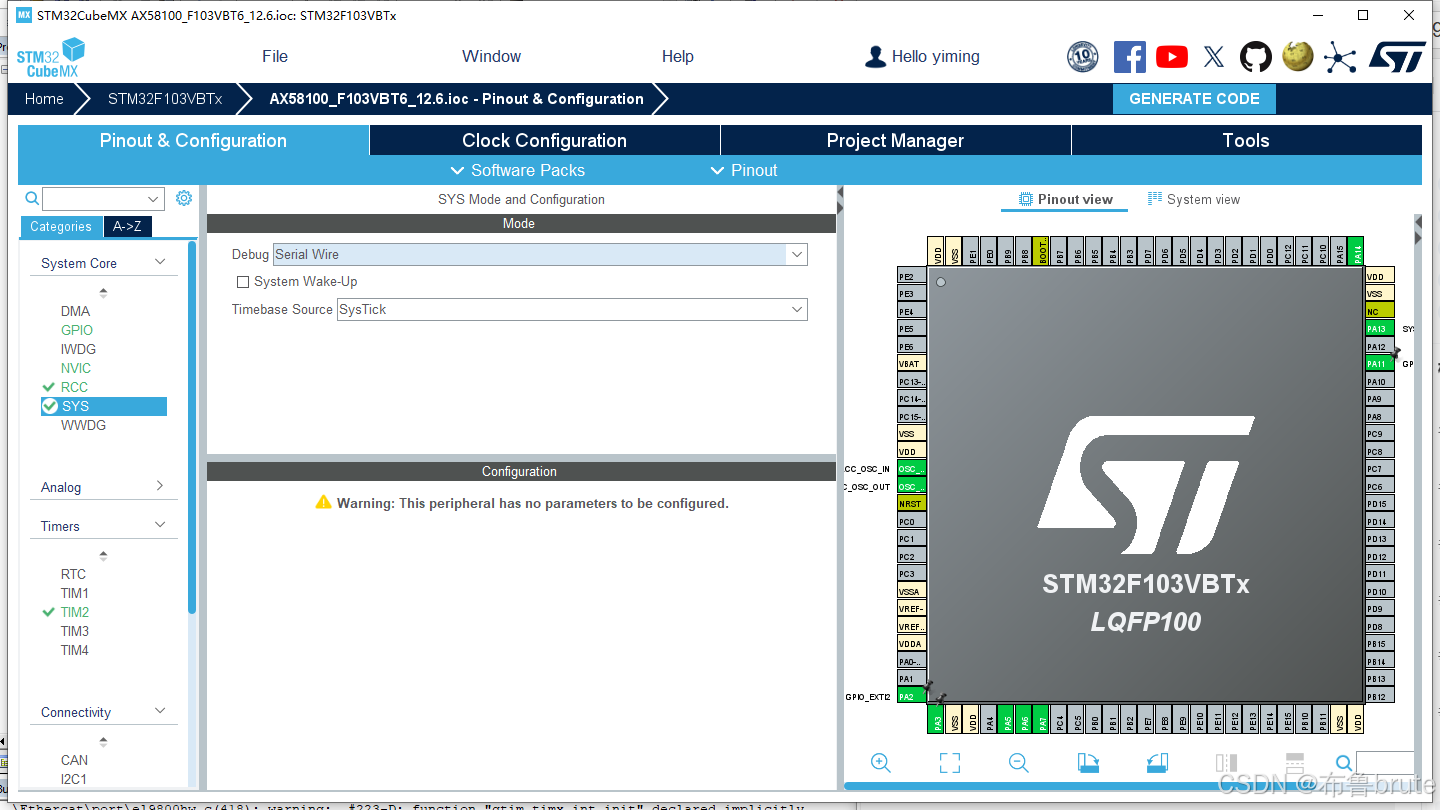Click the wiki globe icon
The height and width of the screenshot is (810, 1440).
coord(1298,56)
